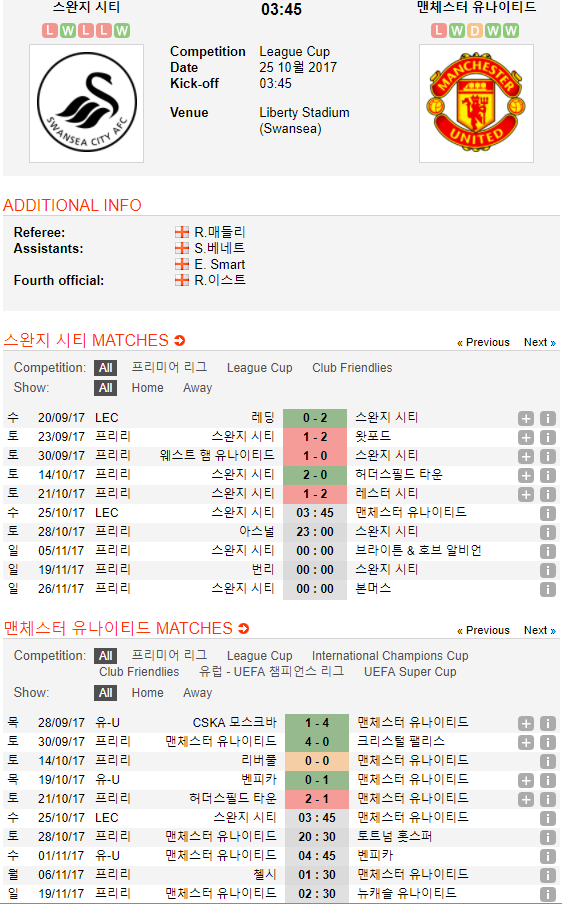Image resolution: width=562 pixels, height=904 pixels.
Task: Select Away filter in Swansea matches
Action: click(198, 388)
